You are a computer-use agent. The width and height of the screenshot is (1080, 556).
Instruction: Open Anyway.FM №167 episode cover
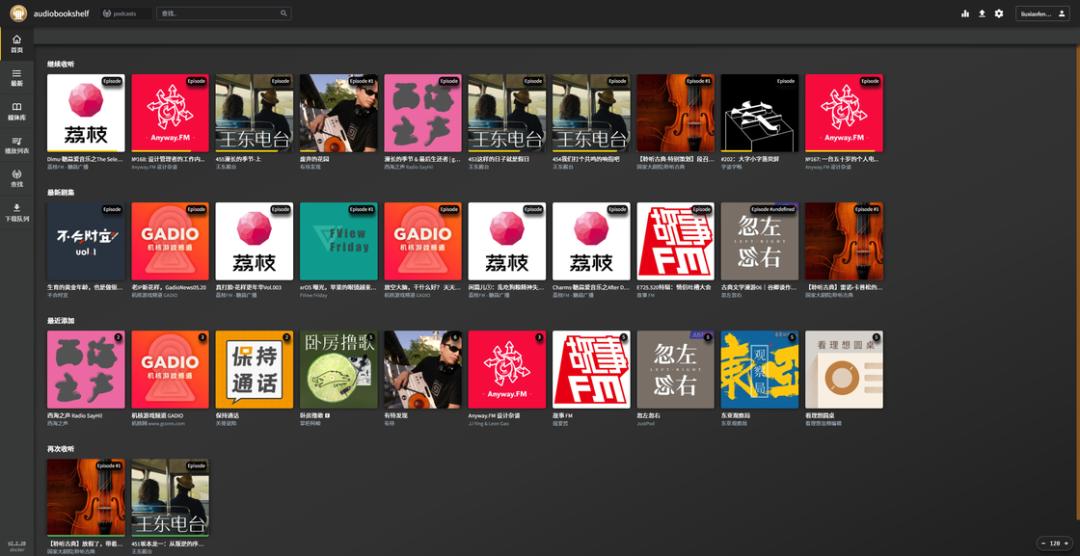coord(844,113)
